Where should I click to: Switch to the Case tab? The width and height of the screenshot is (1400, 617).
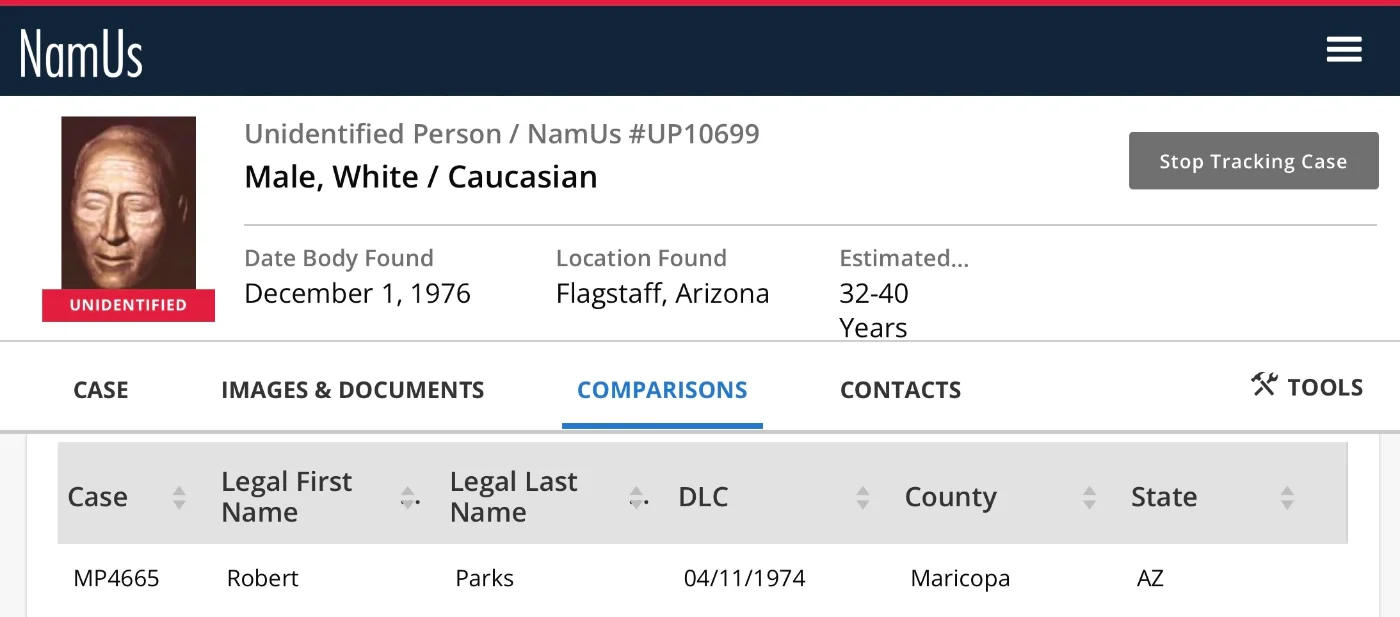click(101, 390)
